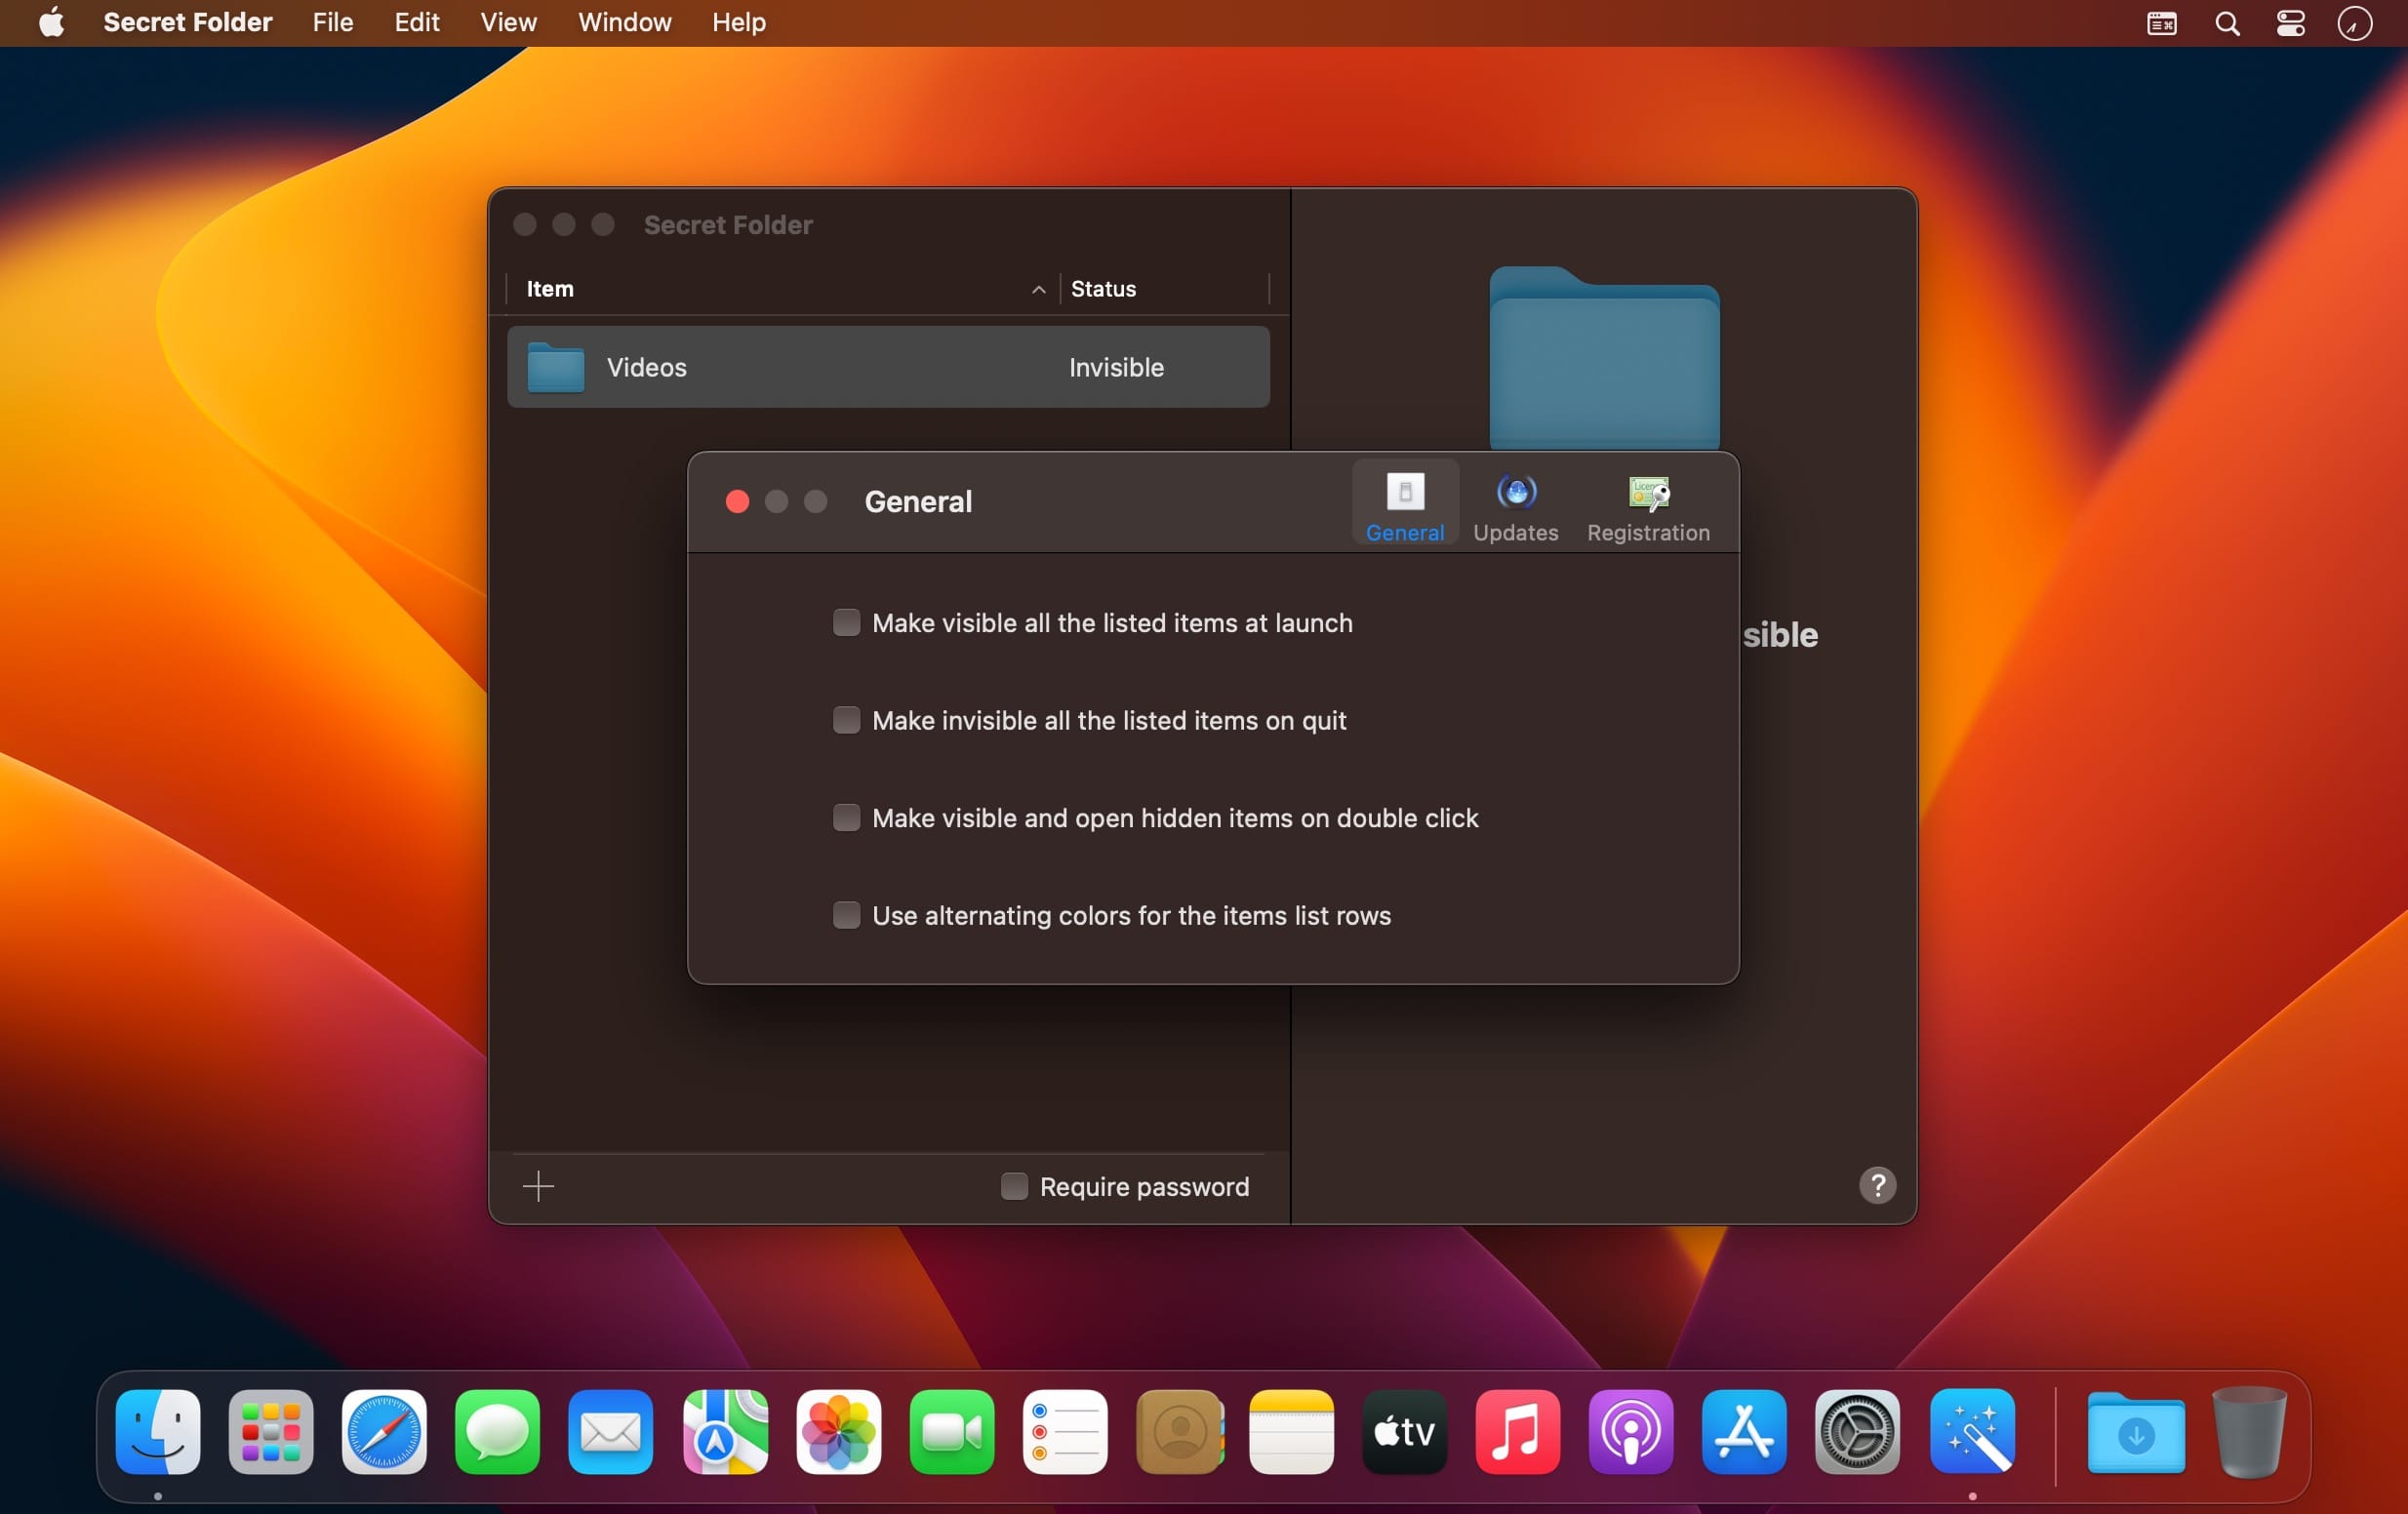Open Mail from the Dock
The height and width of the screenshot is (1514, 2408).
(611, 1432)
